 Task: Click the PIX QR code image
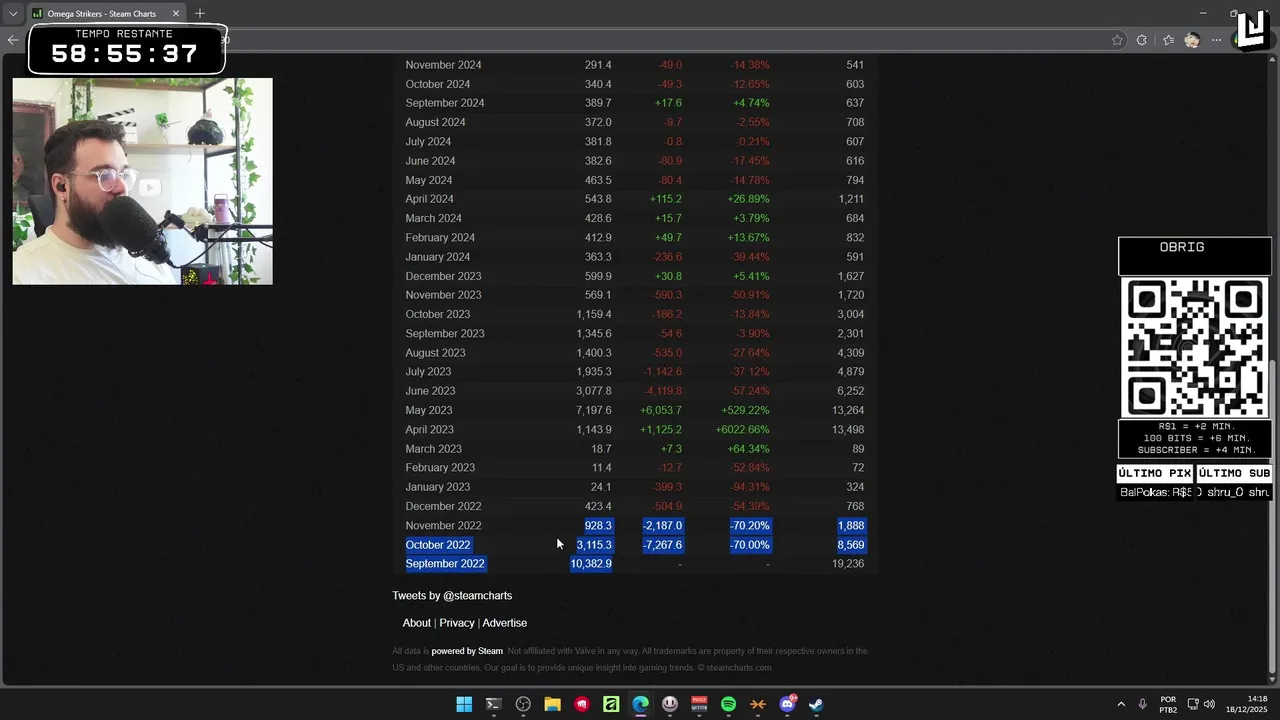click(1195, 347)
